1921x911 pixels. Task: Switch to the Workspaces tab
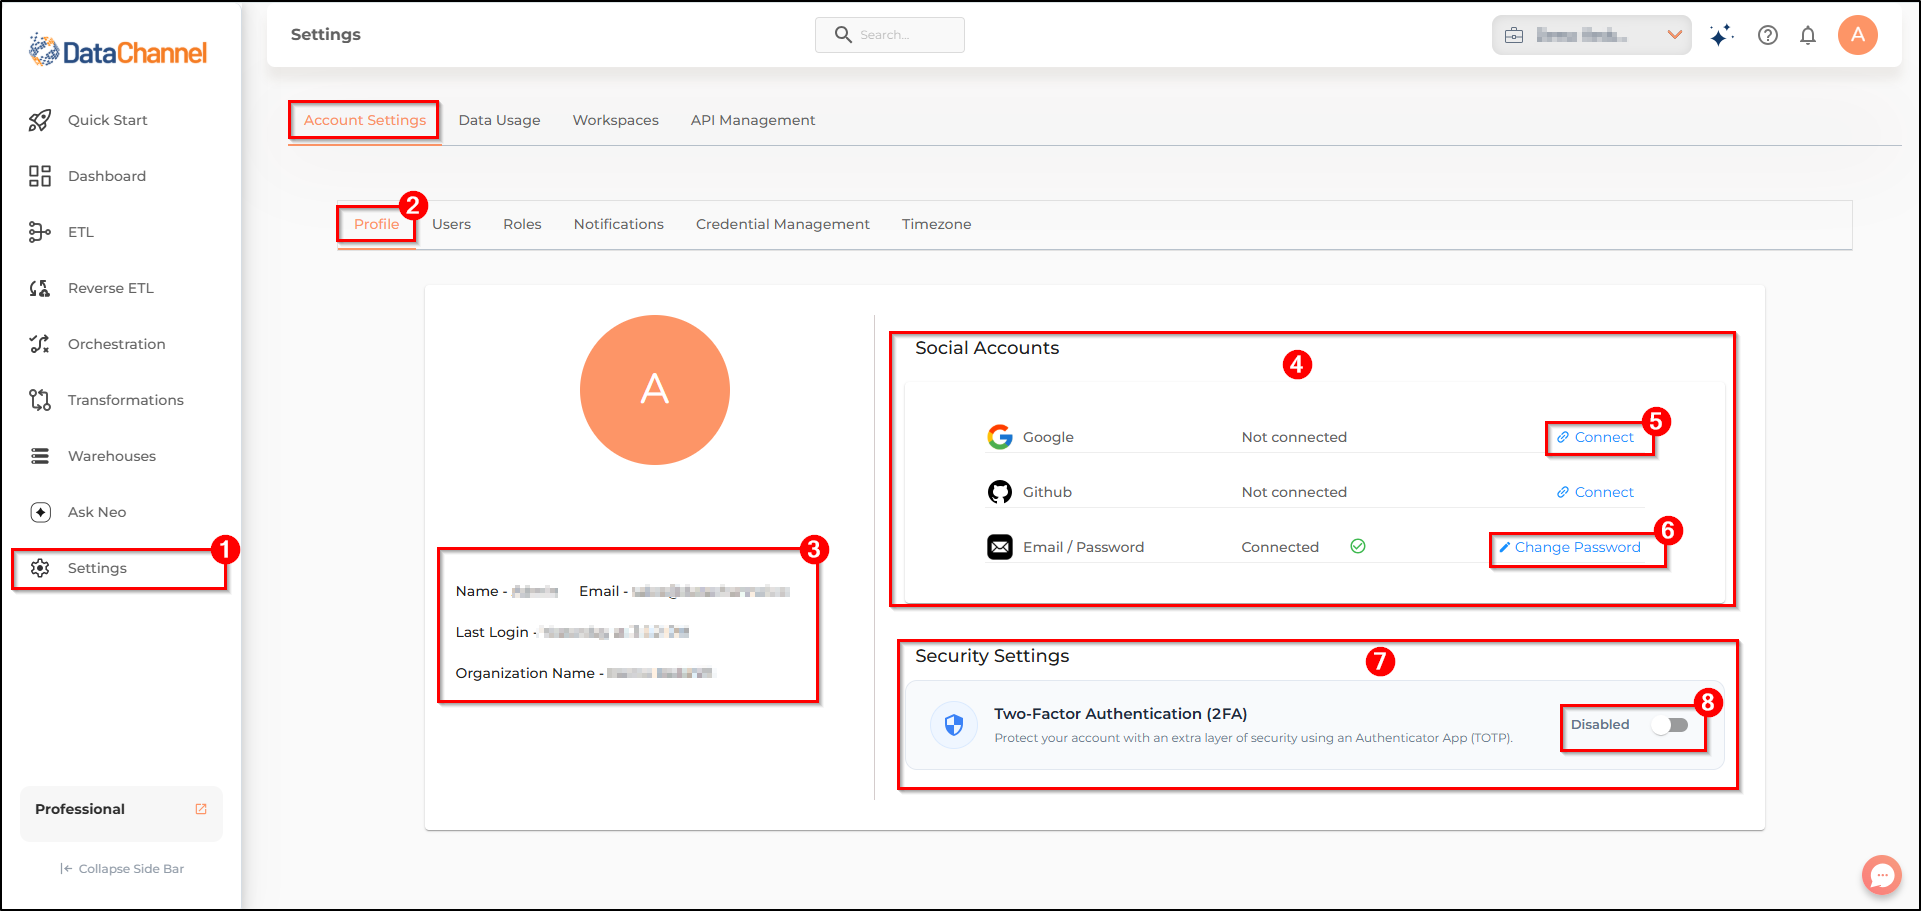[616, 120]
